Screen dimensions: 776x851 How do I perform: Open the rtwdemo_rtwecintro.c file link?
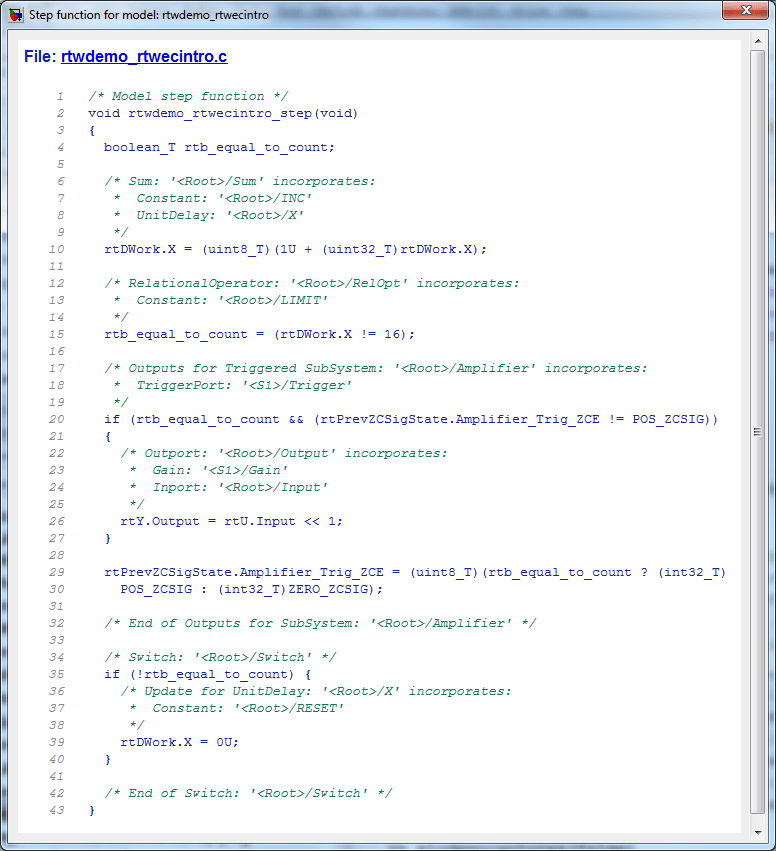(144, 56)
